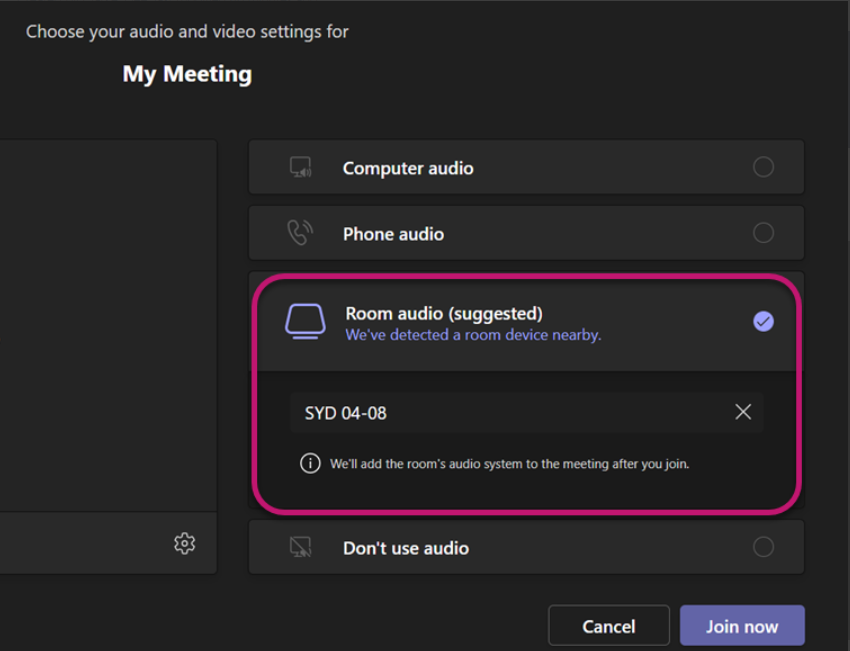Select the Phone audio radio button
The width and height of the screenshot is (850, 651).
click(763, 233)
